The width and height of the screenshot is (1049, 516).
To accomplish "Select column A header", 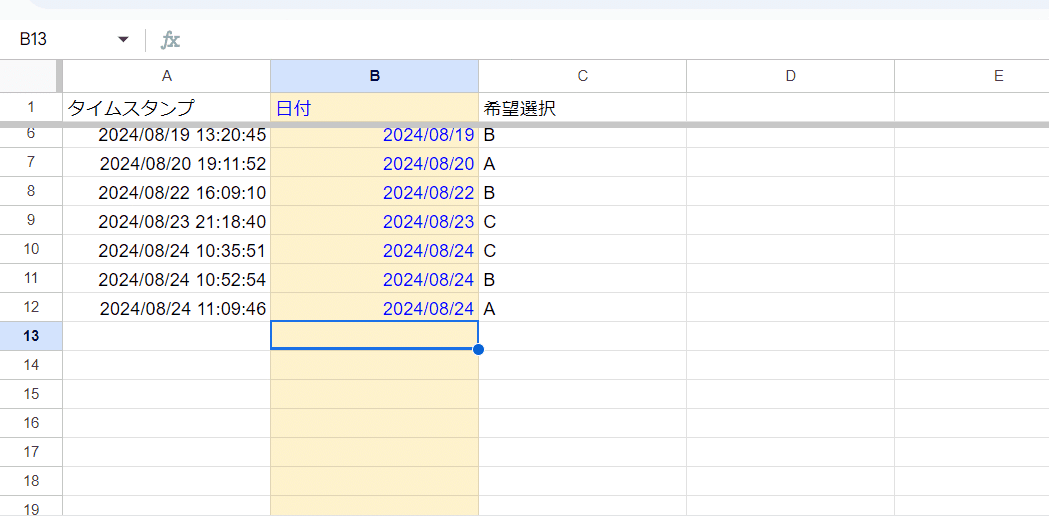I will (167, 76).
